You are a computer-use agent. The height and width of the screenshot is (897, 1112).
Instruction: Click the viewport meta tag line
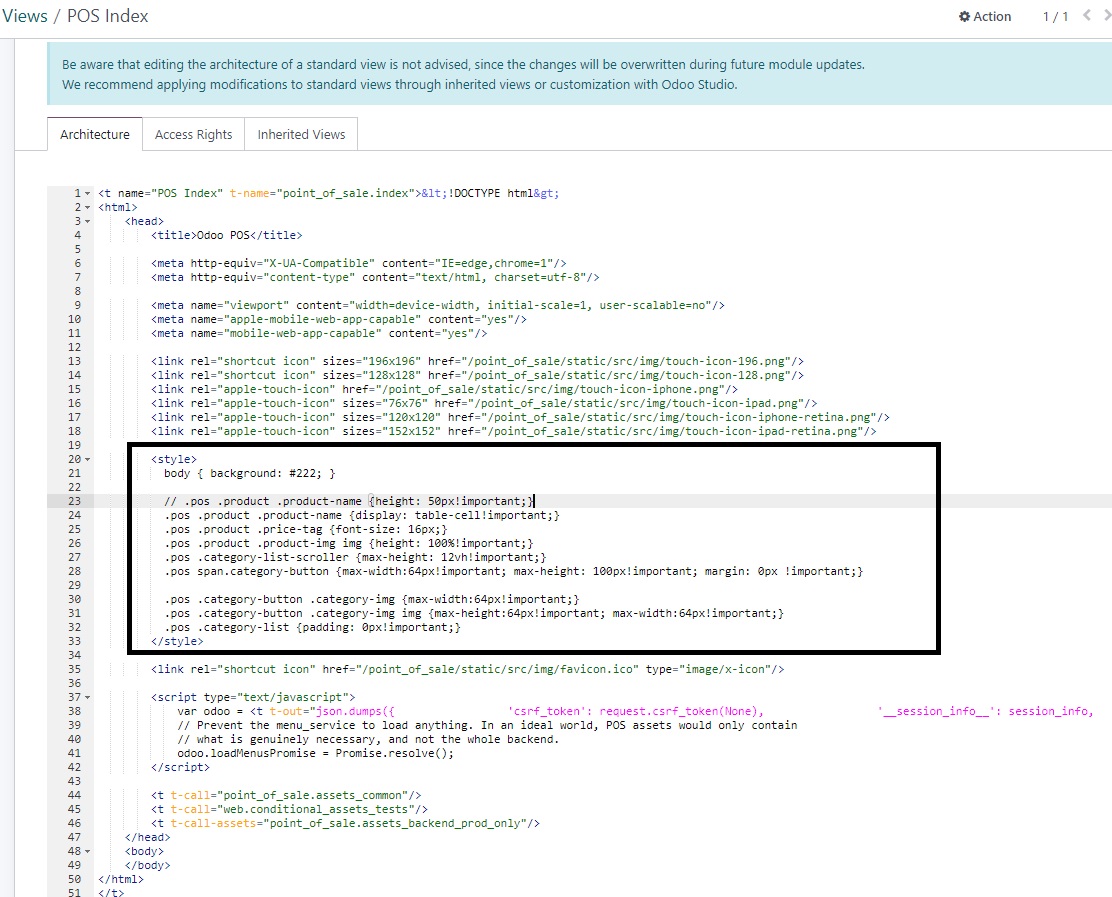(x=438, y=305)
